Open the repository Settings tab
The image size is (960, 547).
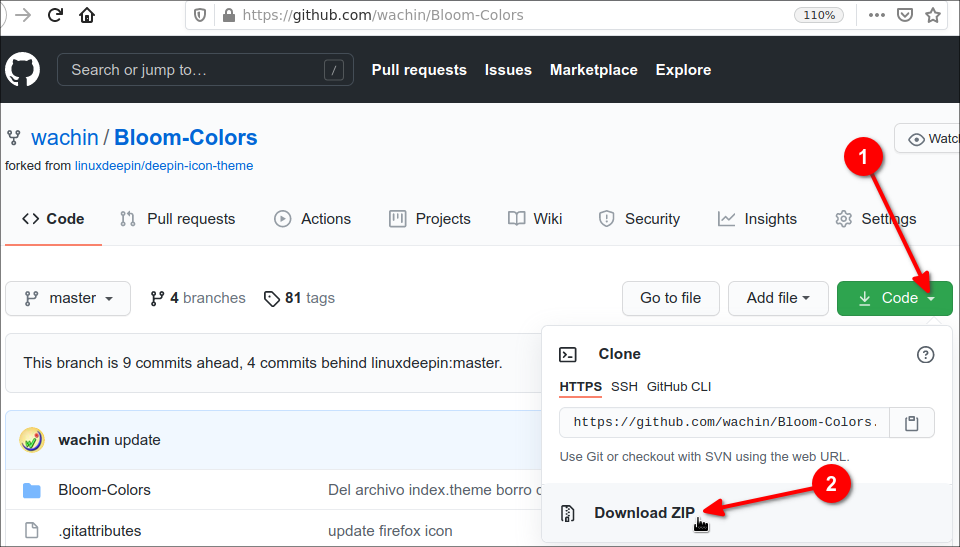(876, 219)
